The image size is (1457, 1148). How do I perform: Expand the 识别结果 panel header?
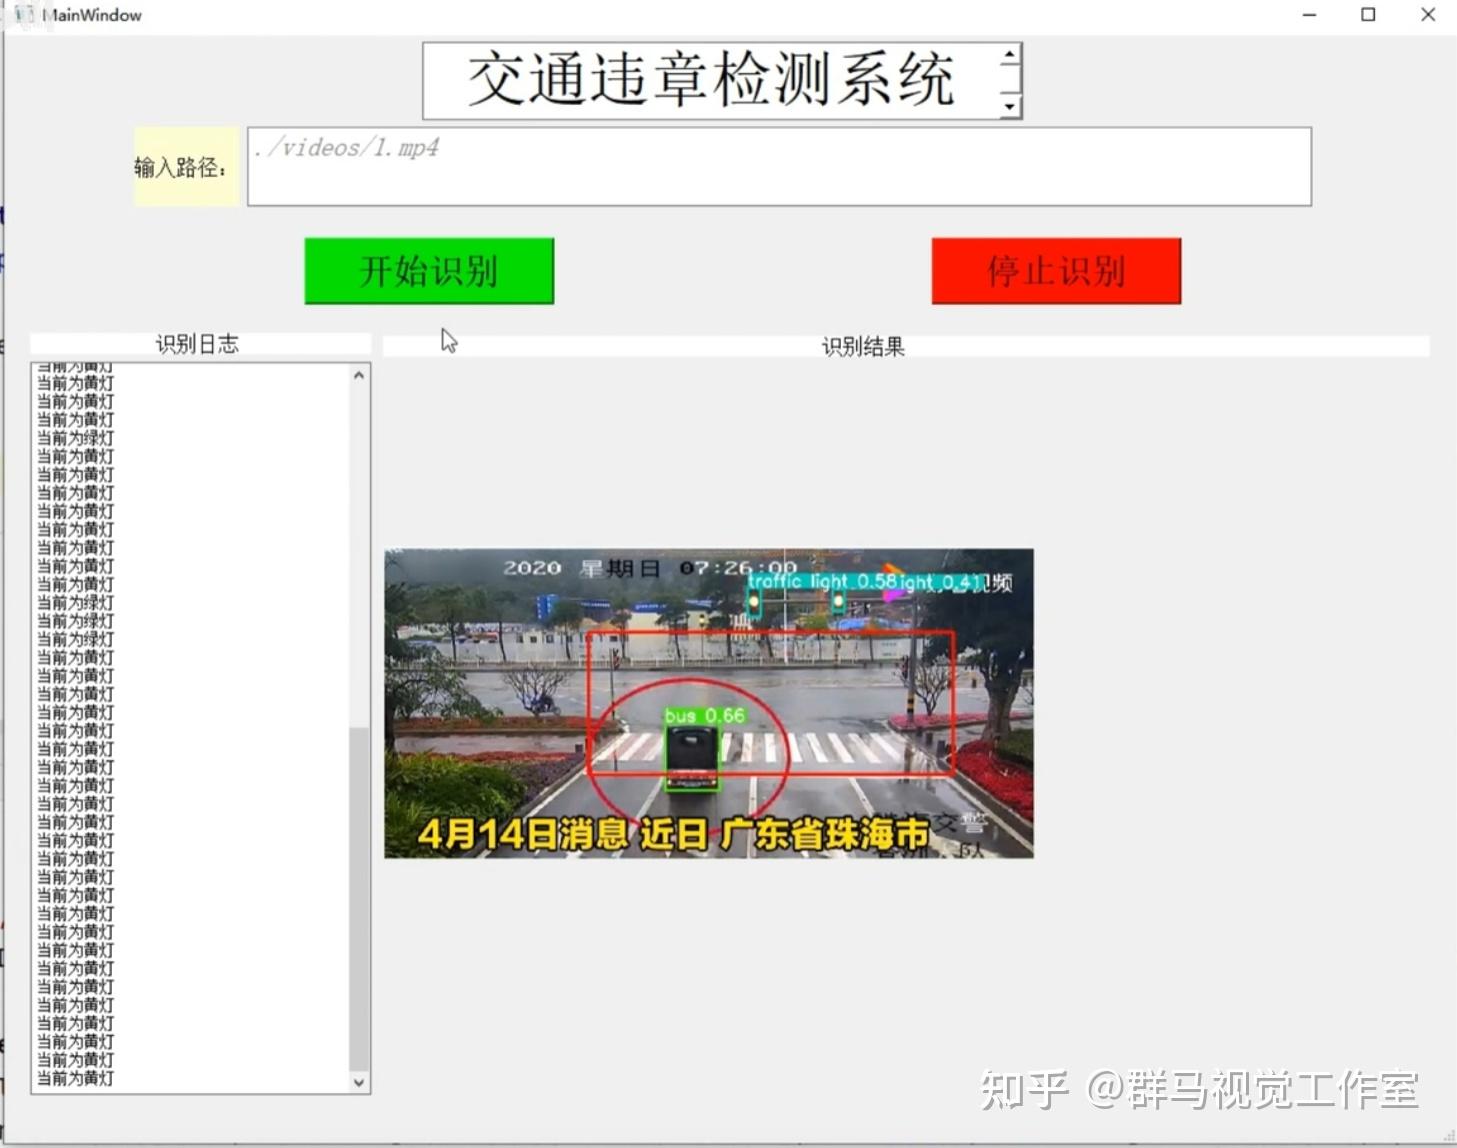tap(862, 345)
